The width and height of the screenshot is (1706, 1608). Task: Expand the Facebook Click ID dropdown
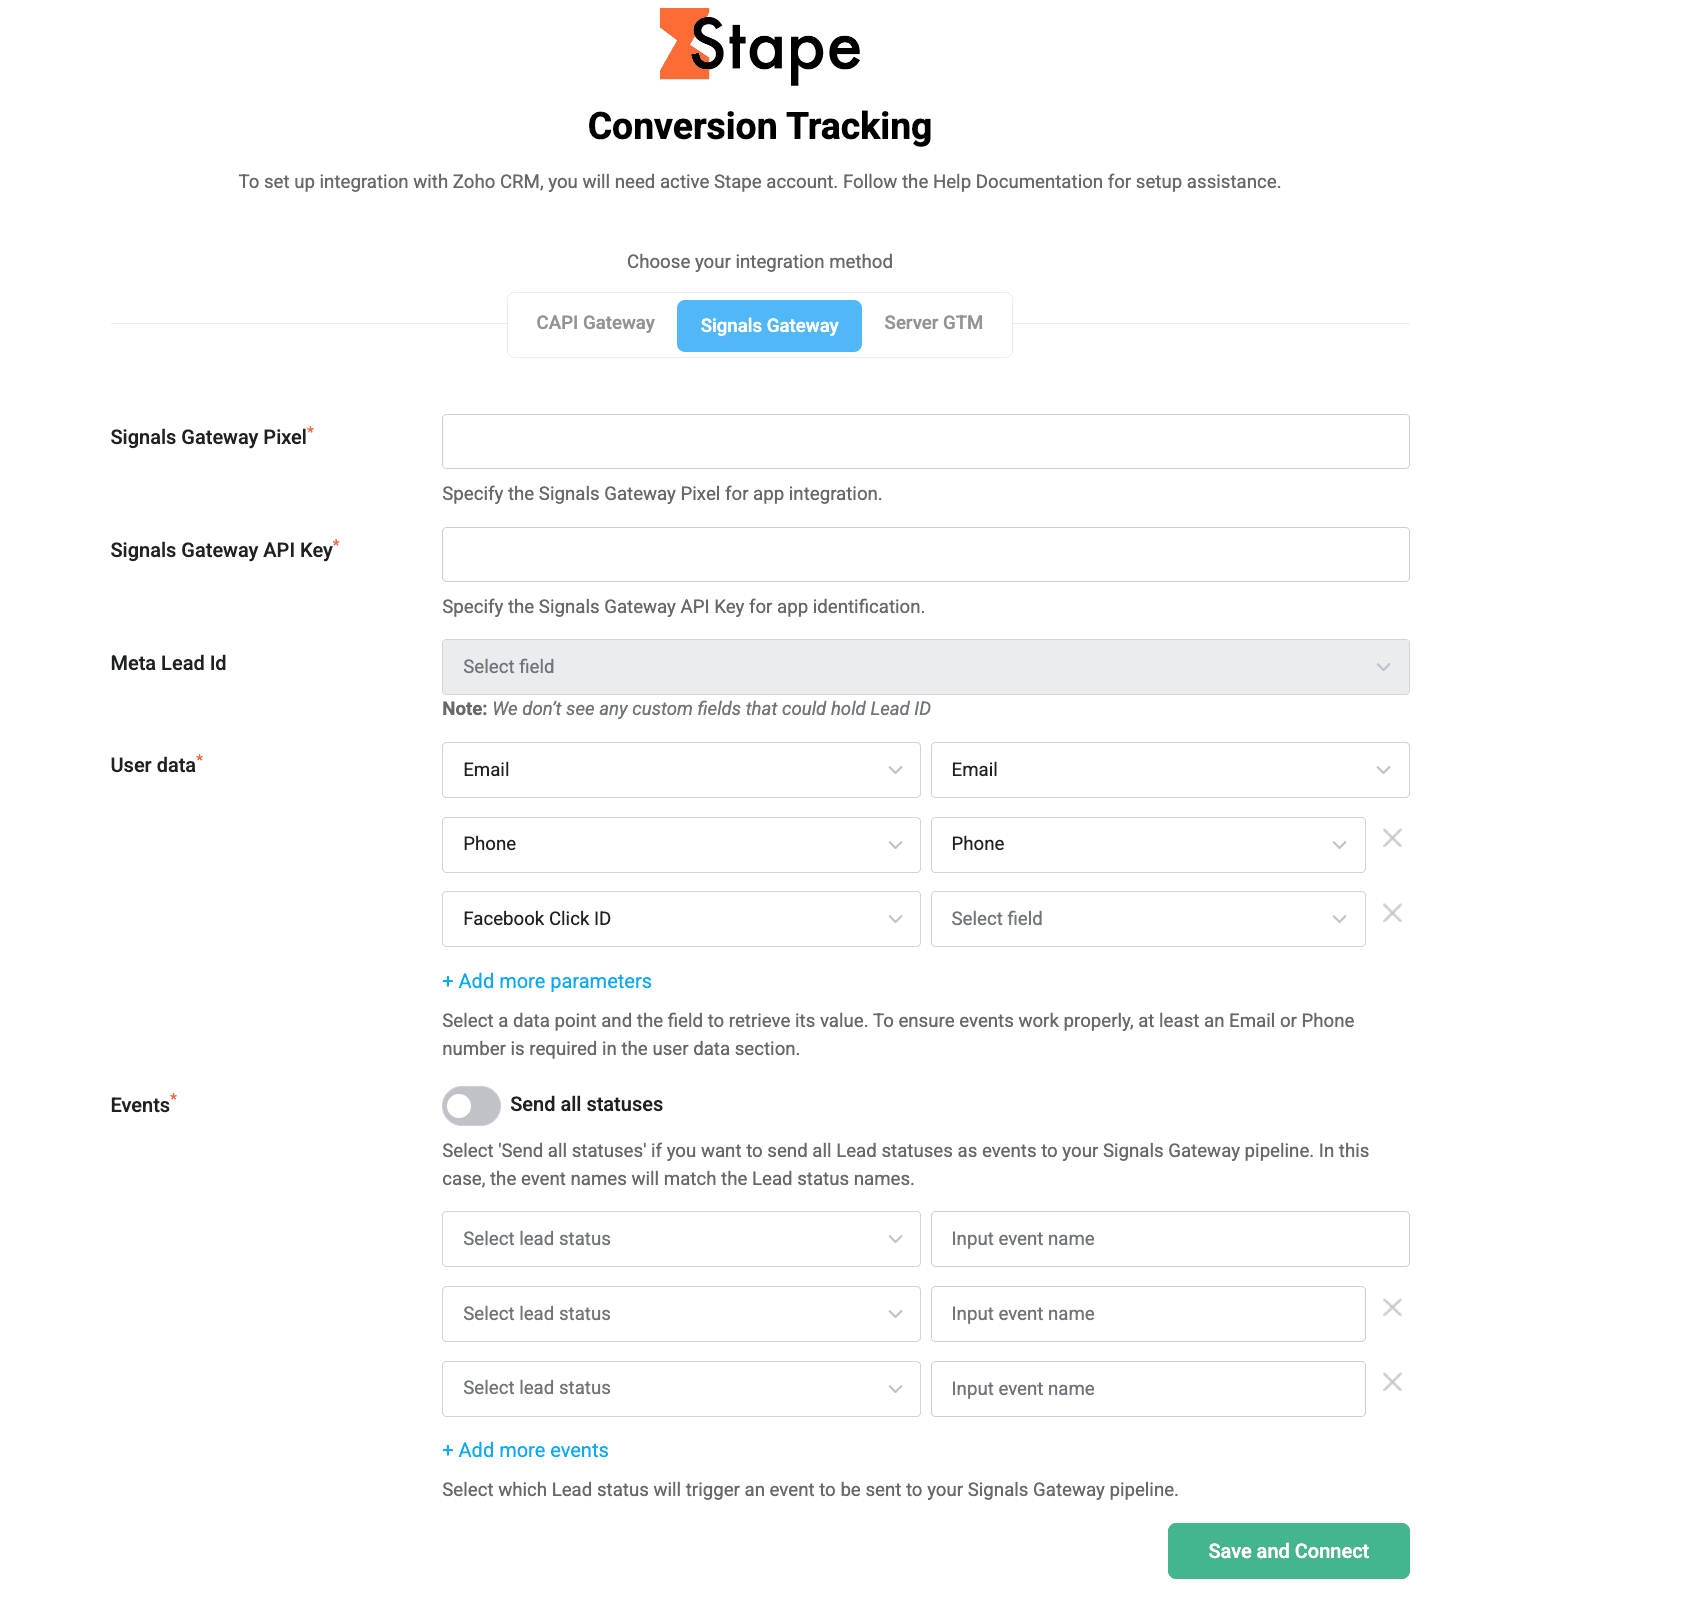click(680, 918)
